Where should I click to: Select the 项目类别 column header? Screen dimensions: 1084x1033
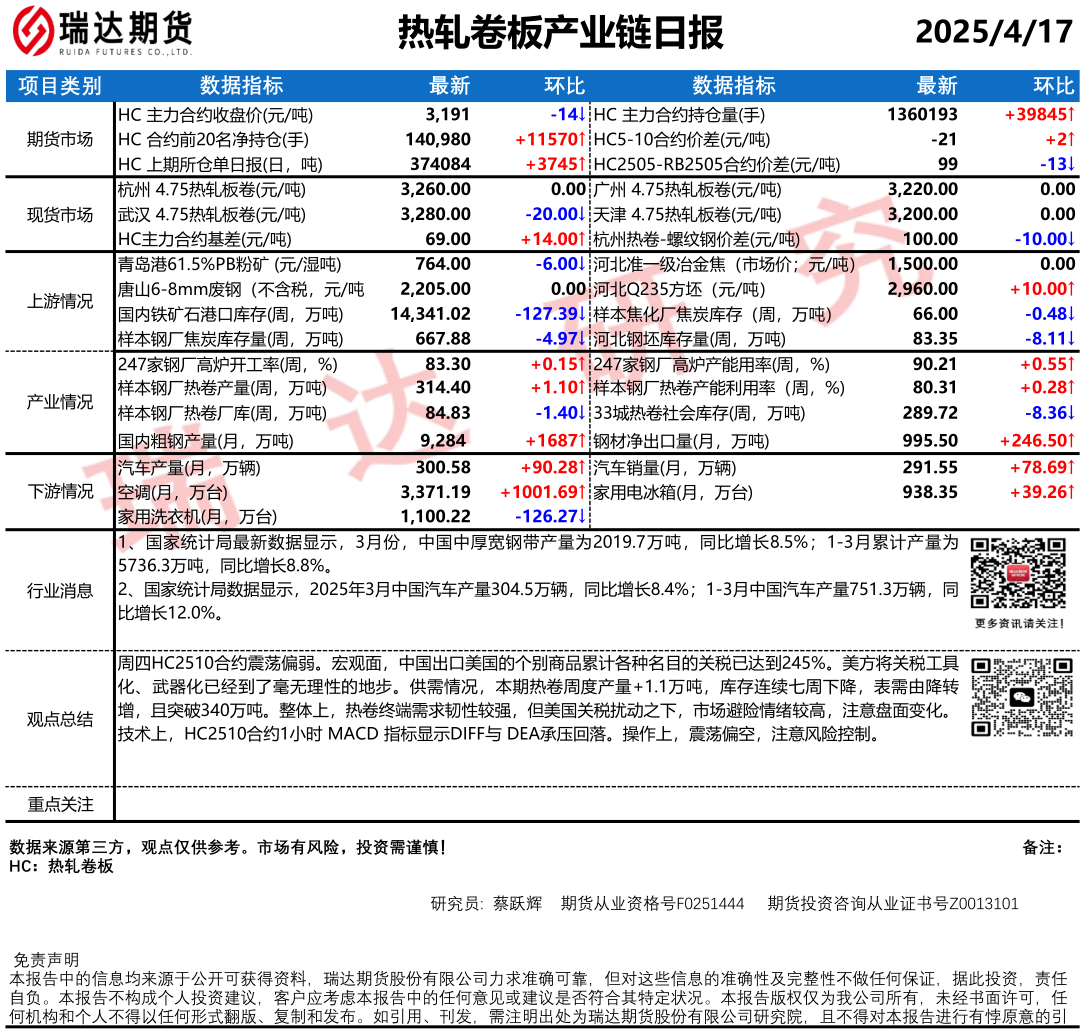[x=60, y=86]
